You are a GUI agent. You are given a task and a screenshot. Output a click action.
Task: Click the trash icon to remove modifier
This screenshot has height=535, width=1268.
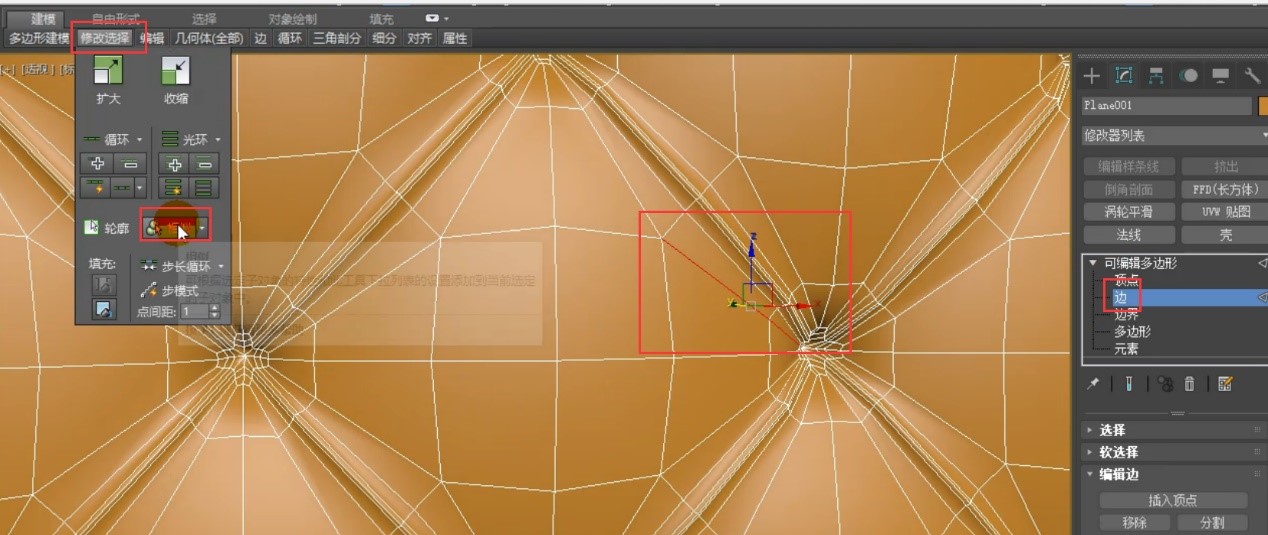point(1190,383)
